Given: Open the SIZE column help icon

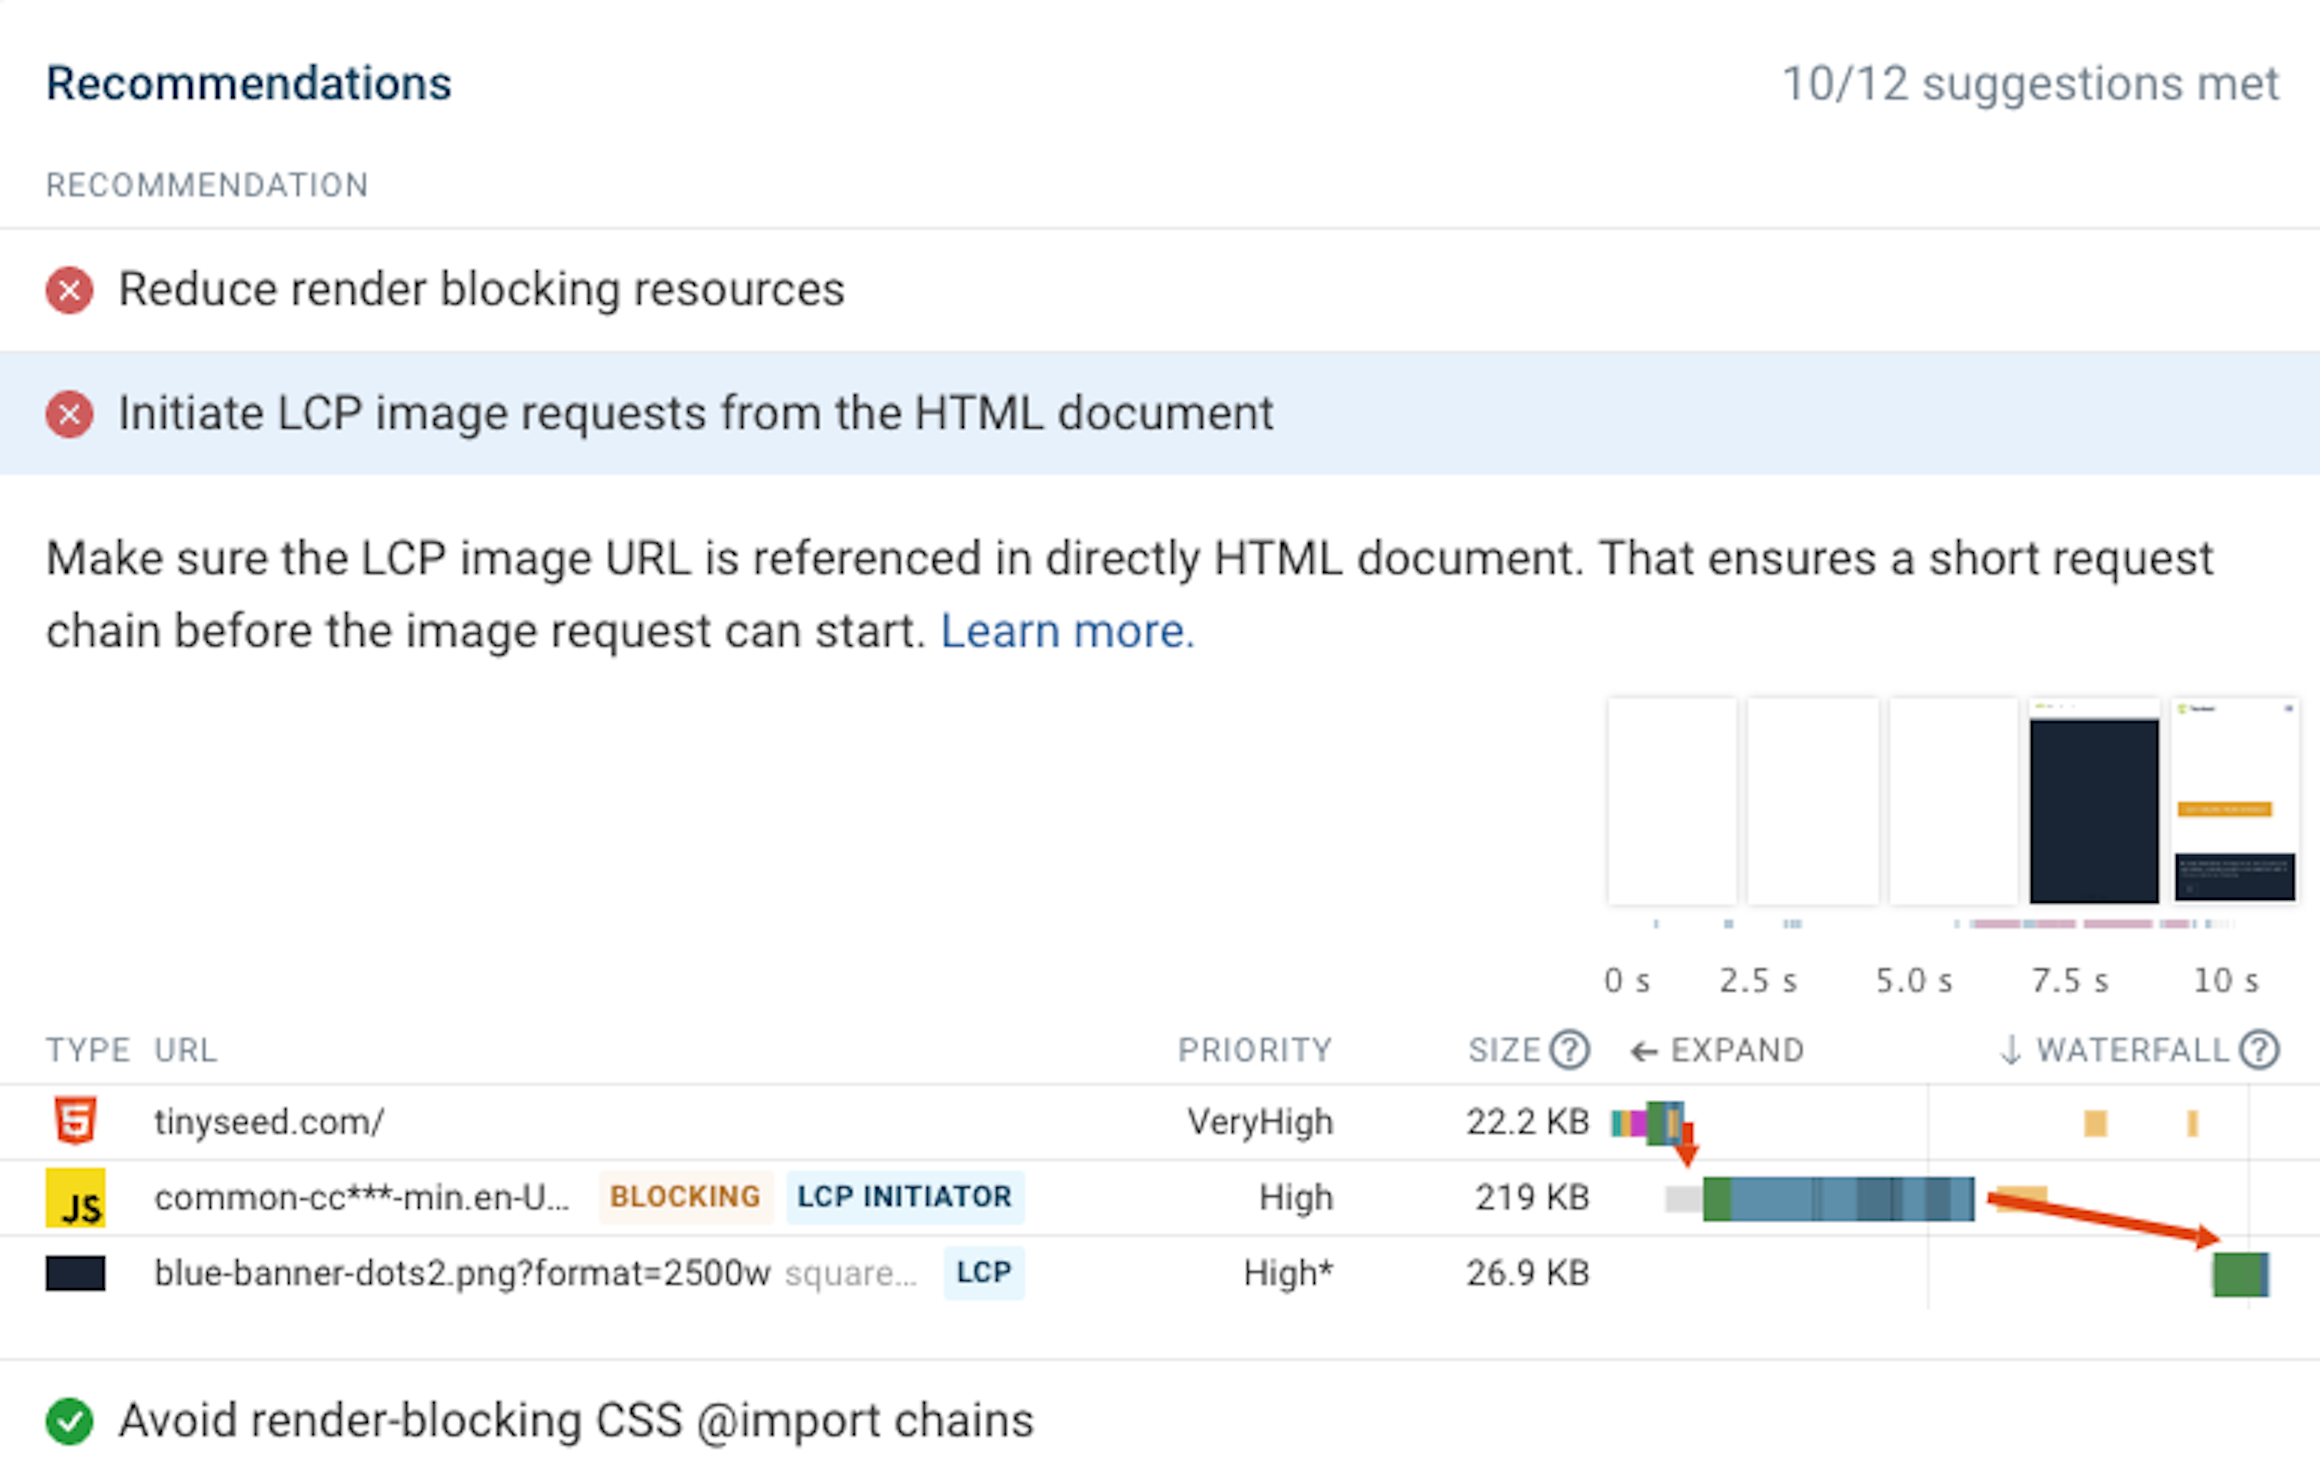Looking at the screenshot, I should click(x=1570, y=1050).
